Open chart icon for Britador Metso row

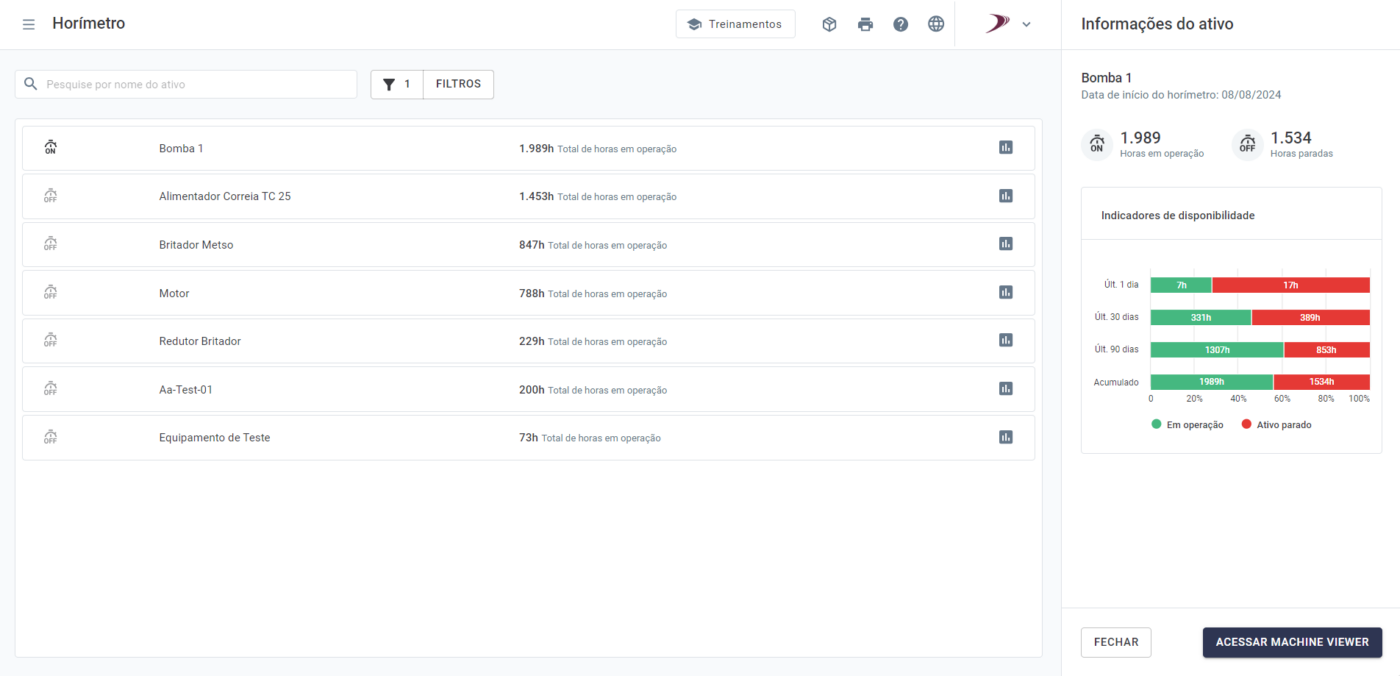(x=1005, y=244)
